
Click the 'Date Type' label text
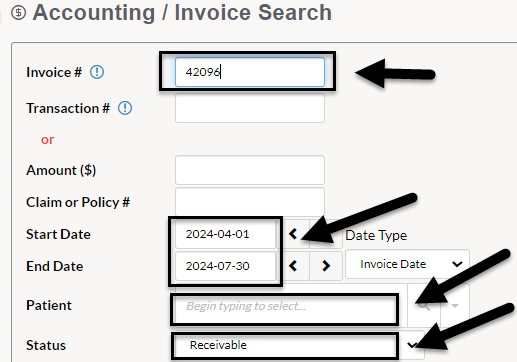click(x=376, y=236)
